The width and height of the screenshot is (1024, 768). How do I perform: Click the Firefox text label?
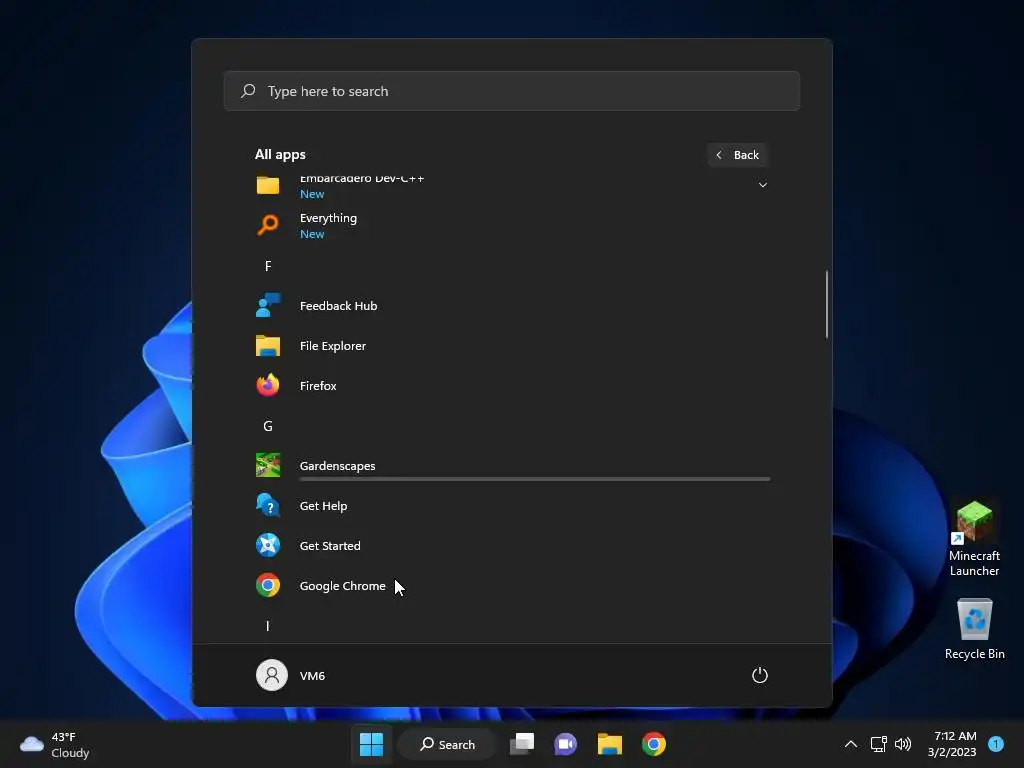(318, 386)
